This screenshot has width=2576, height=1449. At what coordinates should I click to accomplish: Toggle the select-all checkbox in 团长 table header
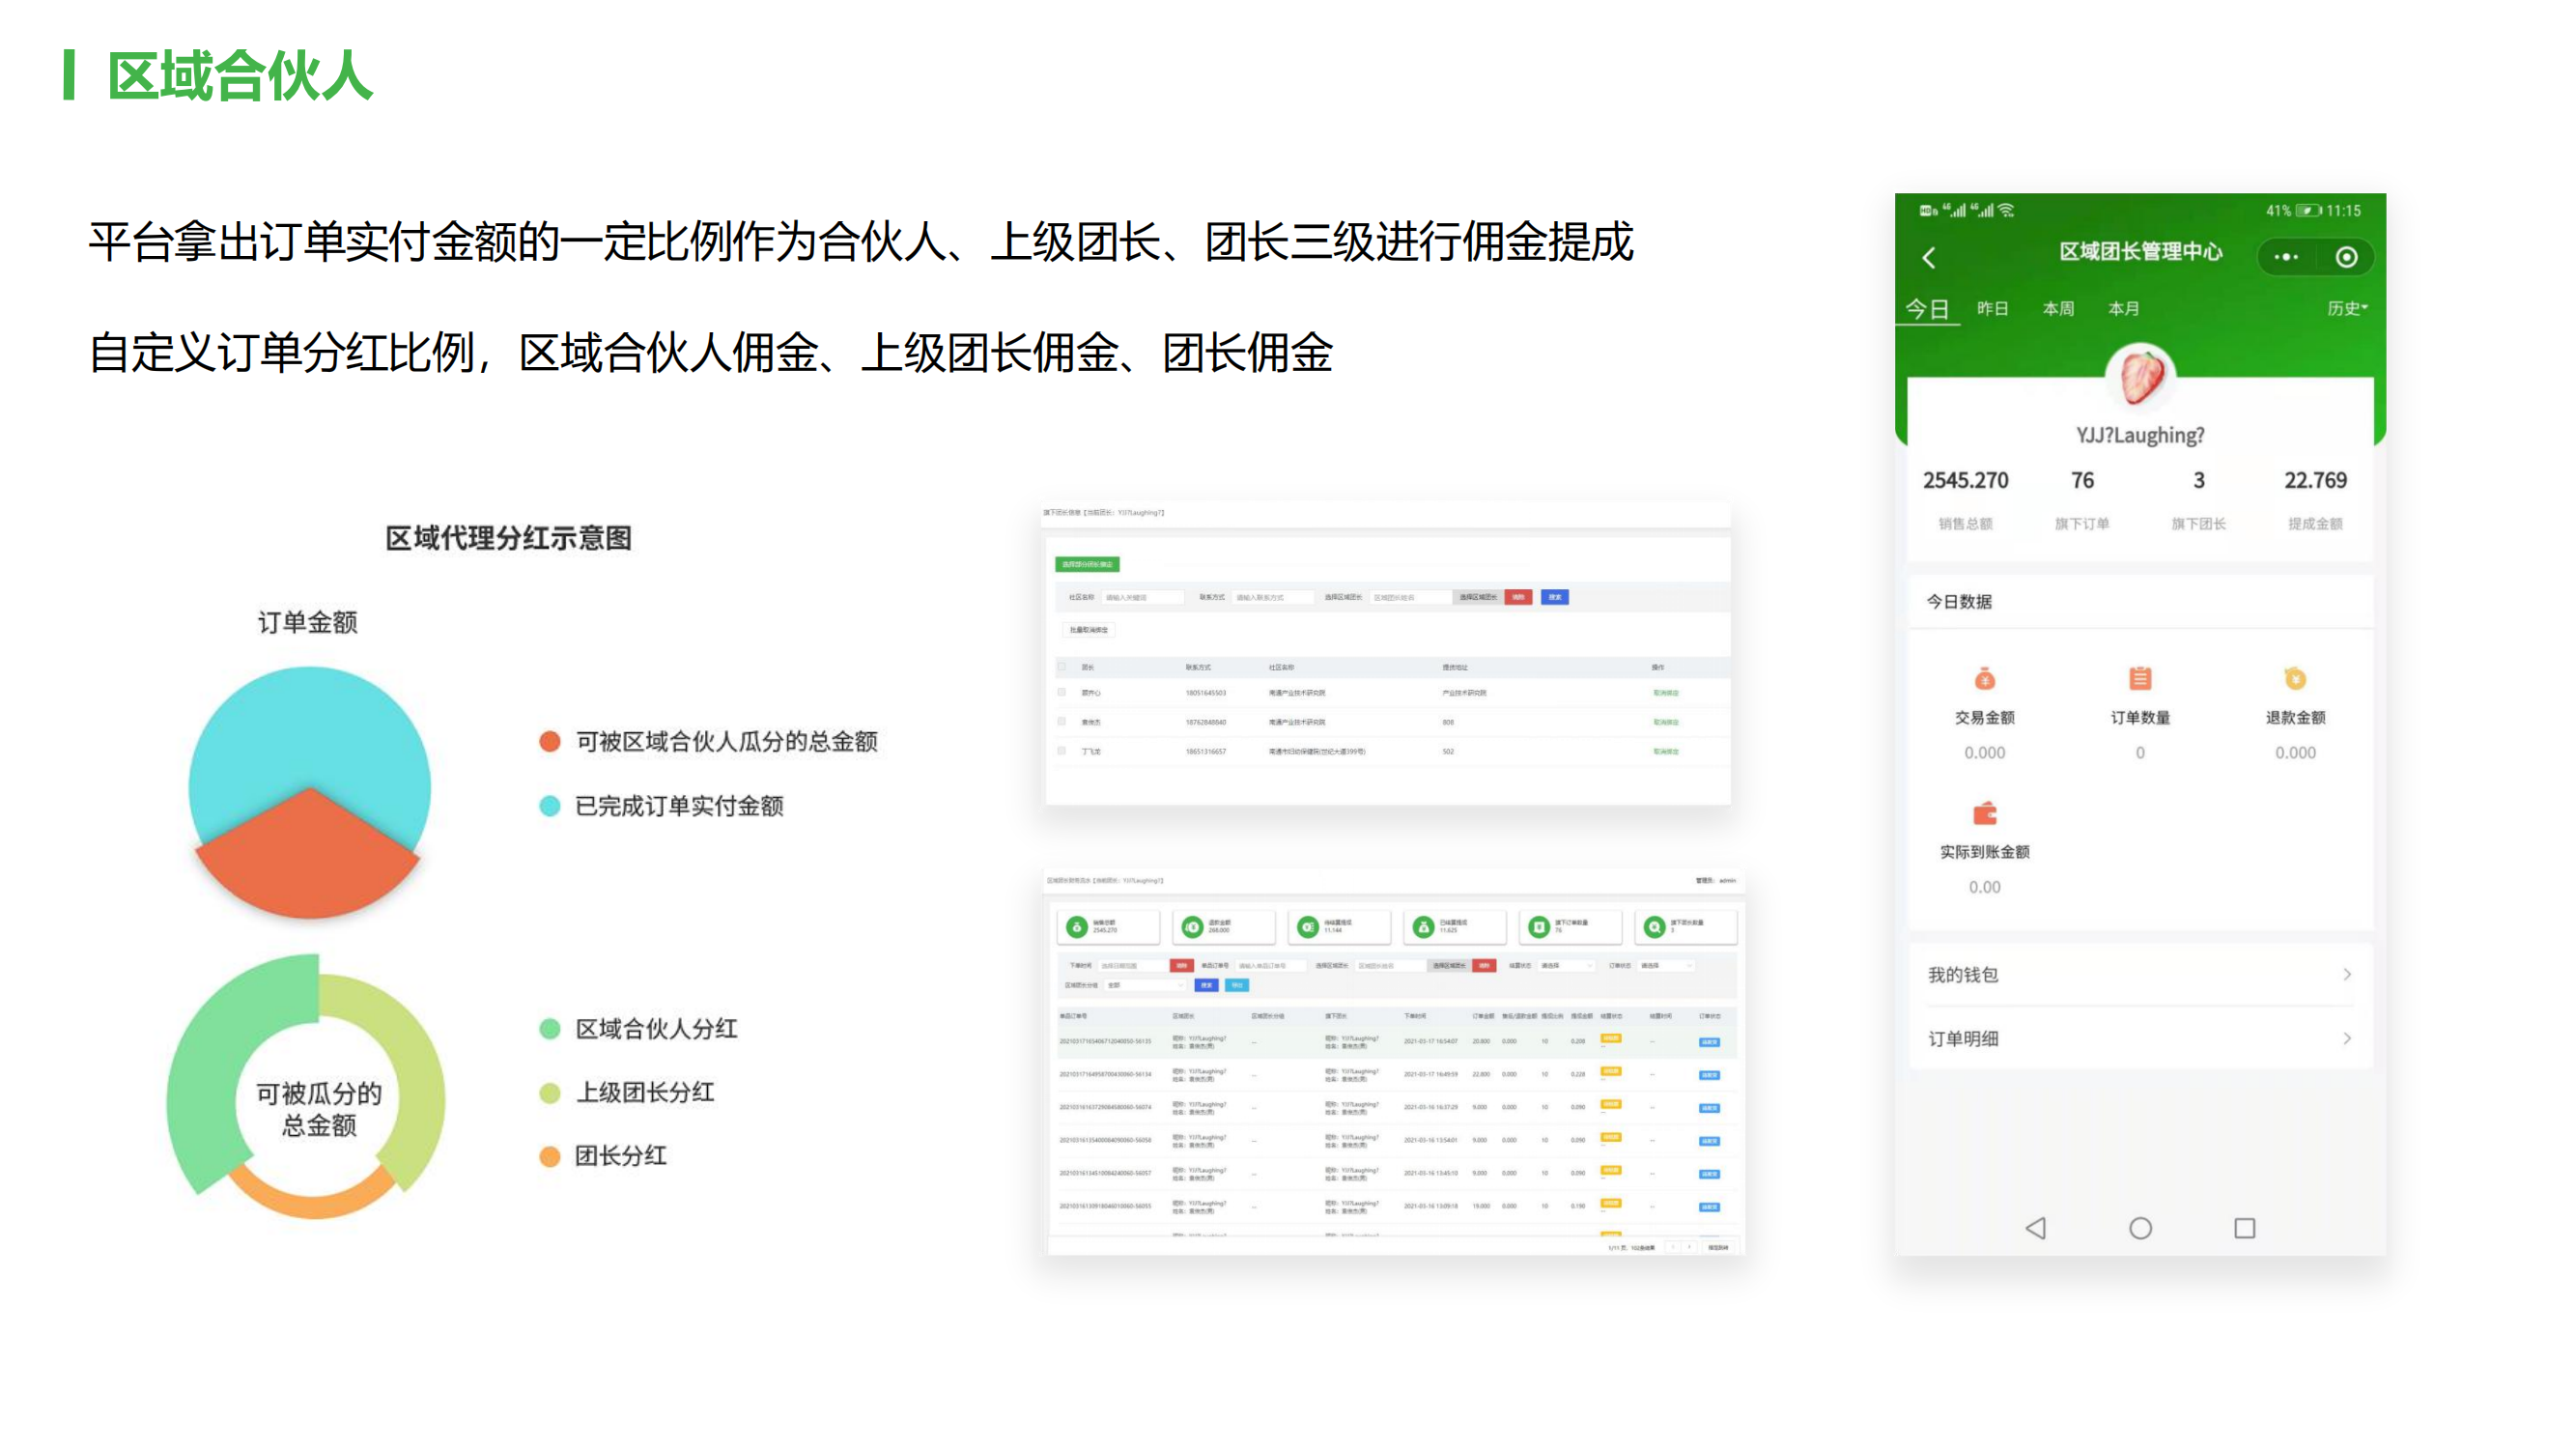click(1062, 666)
